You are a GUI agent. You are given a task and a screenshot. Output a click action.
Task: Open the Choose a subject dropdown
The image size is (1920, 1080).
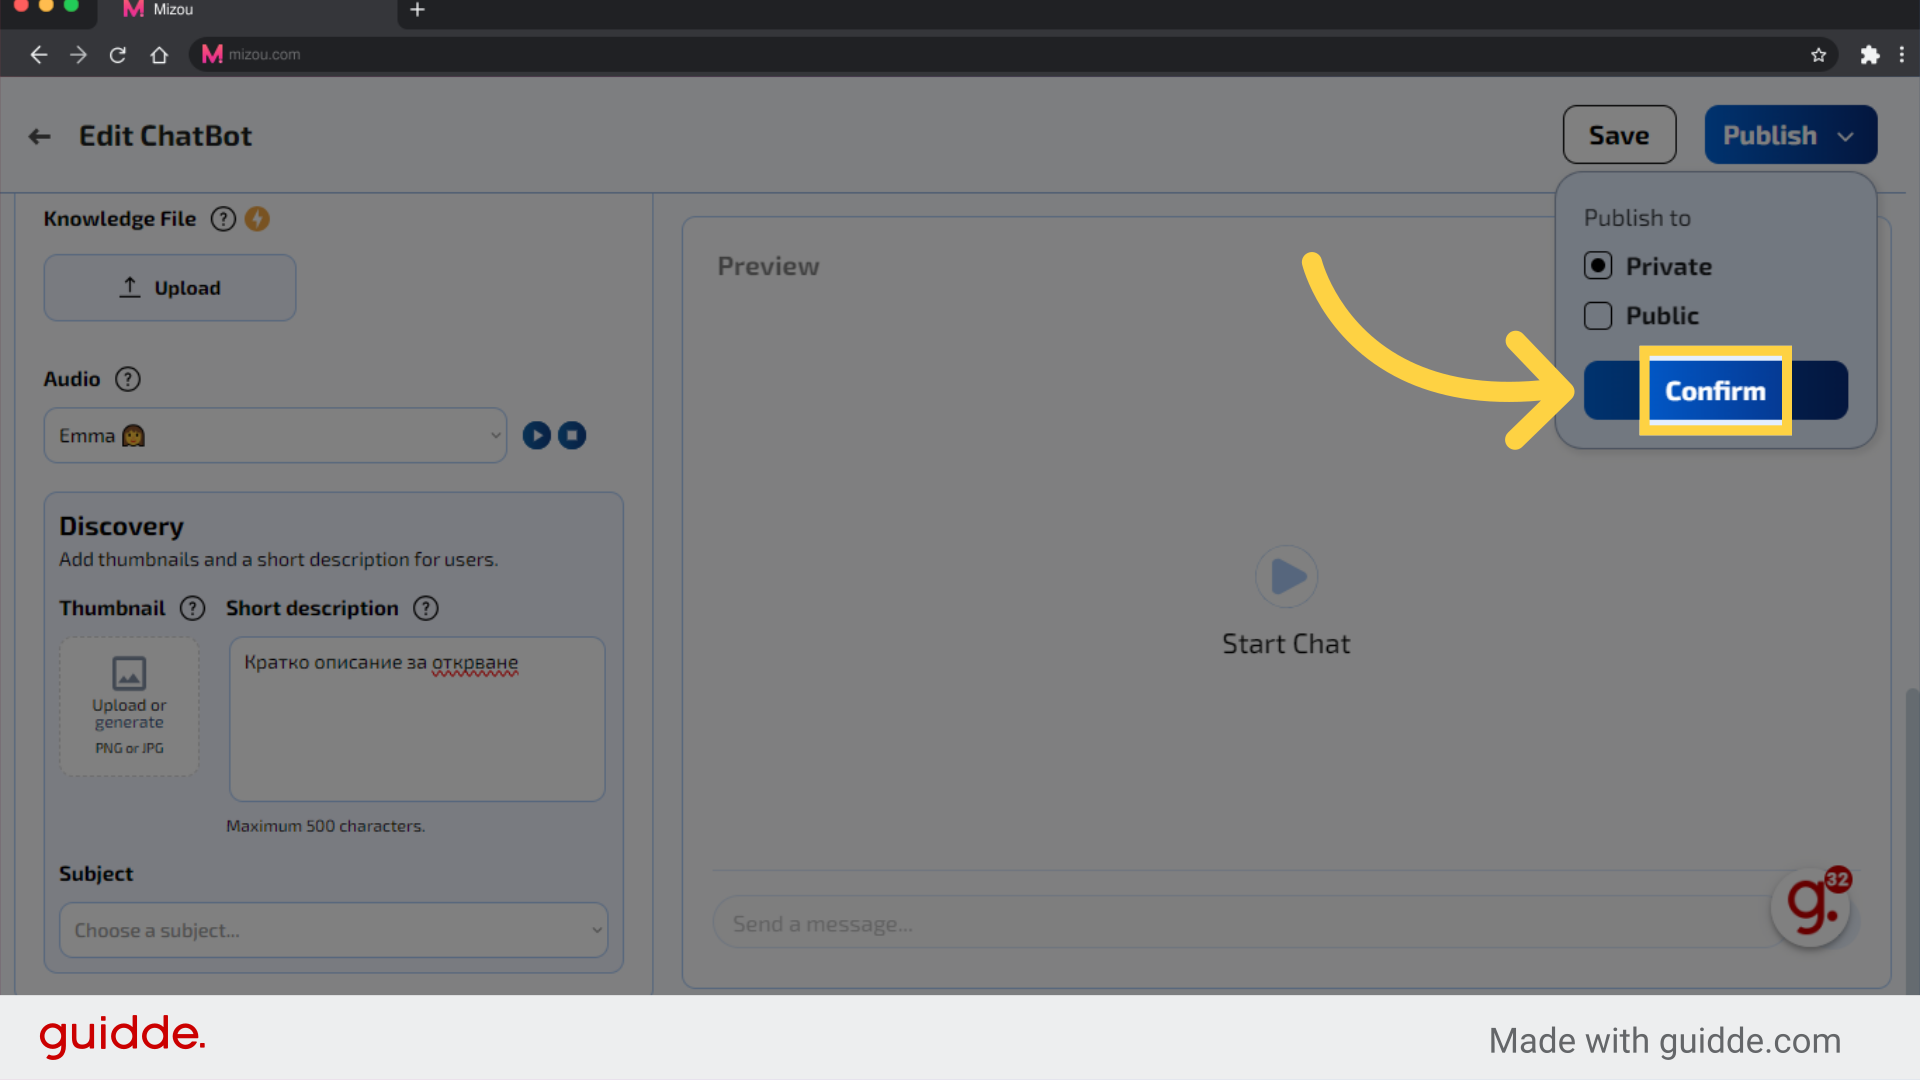(x=334, y=930)
